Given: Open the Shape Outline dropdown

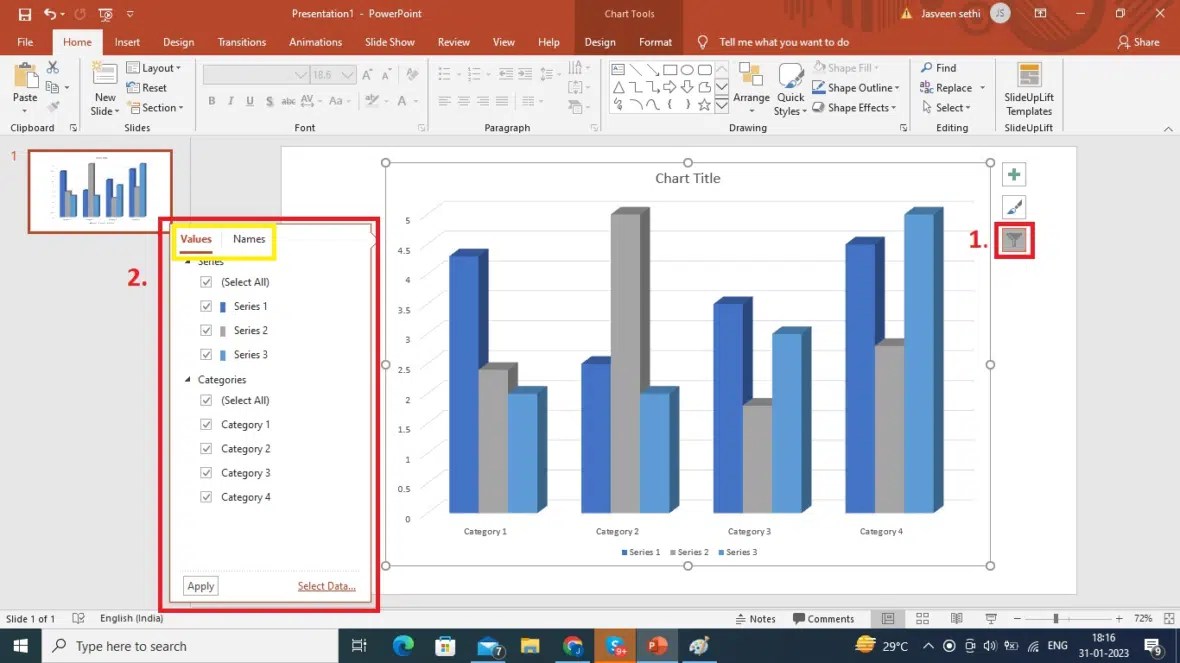Looking at the screenshot, I should click(856, 87).
